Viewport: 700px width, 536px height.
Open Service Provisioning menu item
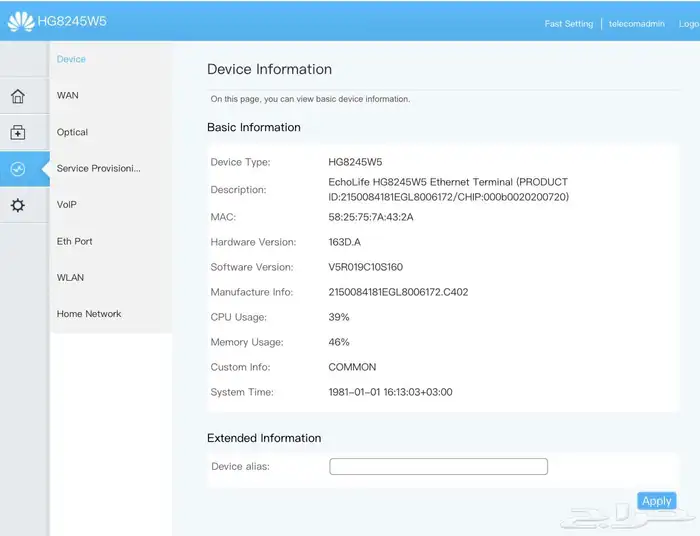coord(98,168)
